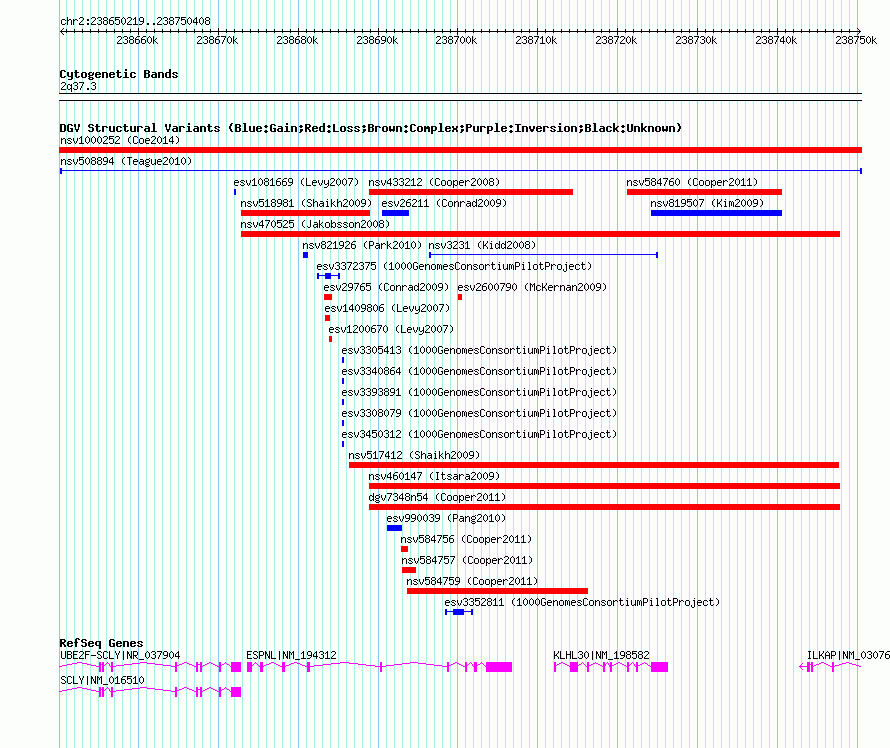This screenshot has width=890, height=748.
Task: Click the esv3372375 1000Genomes variant glyph
Action: (x=328, y=276)
